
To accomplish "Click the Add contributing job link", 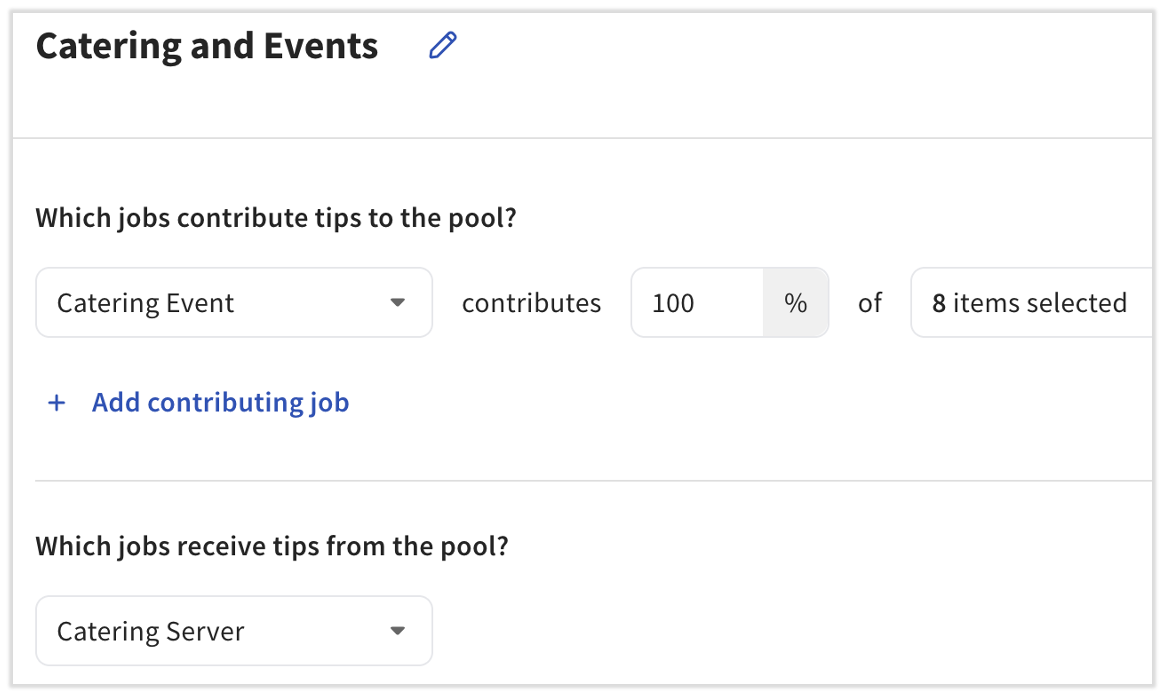I will pos(220,403).
